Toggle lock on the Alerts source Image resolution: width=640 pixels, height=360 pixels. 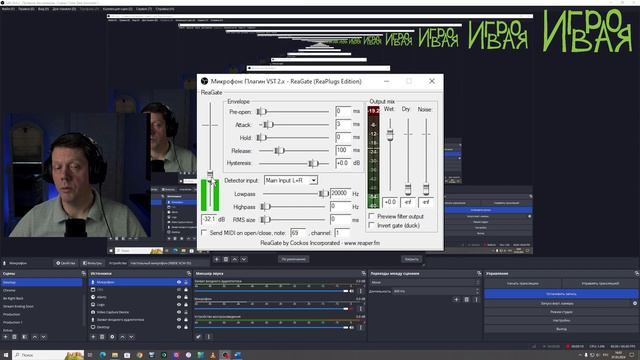point(186,297)
